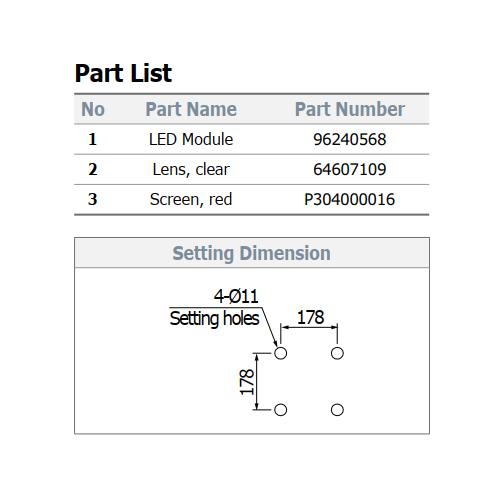Screen dimensions: 500x500
Task: Click the Screen, red part name
Action: click(x=191, y=199)
